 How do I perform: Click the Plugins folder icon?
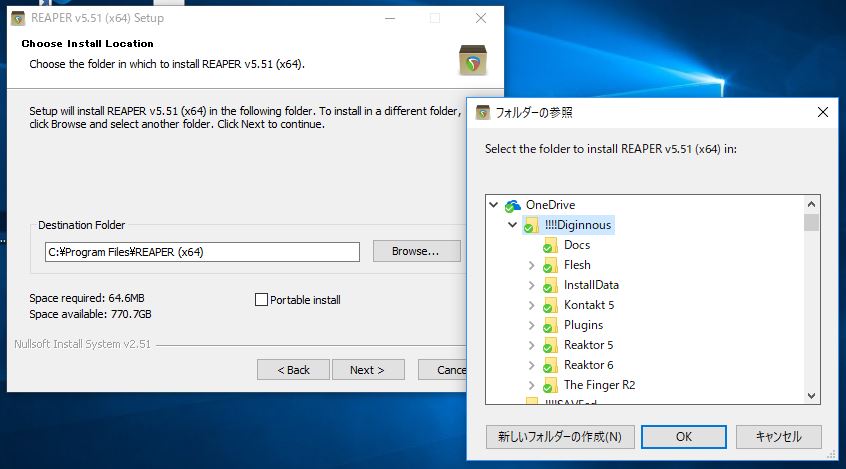pos(550,325)
